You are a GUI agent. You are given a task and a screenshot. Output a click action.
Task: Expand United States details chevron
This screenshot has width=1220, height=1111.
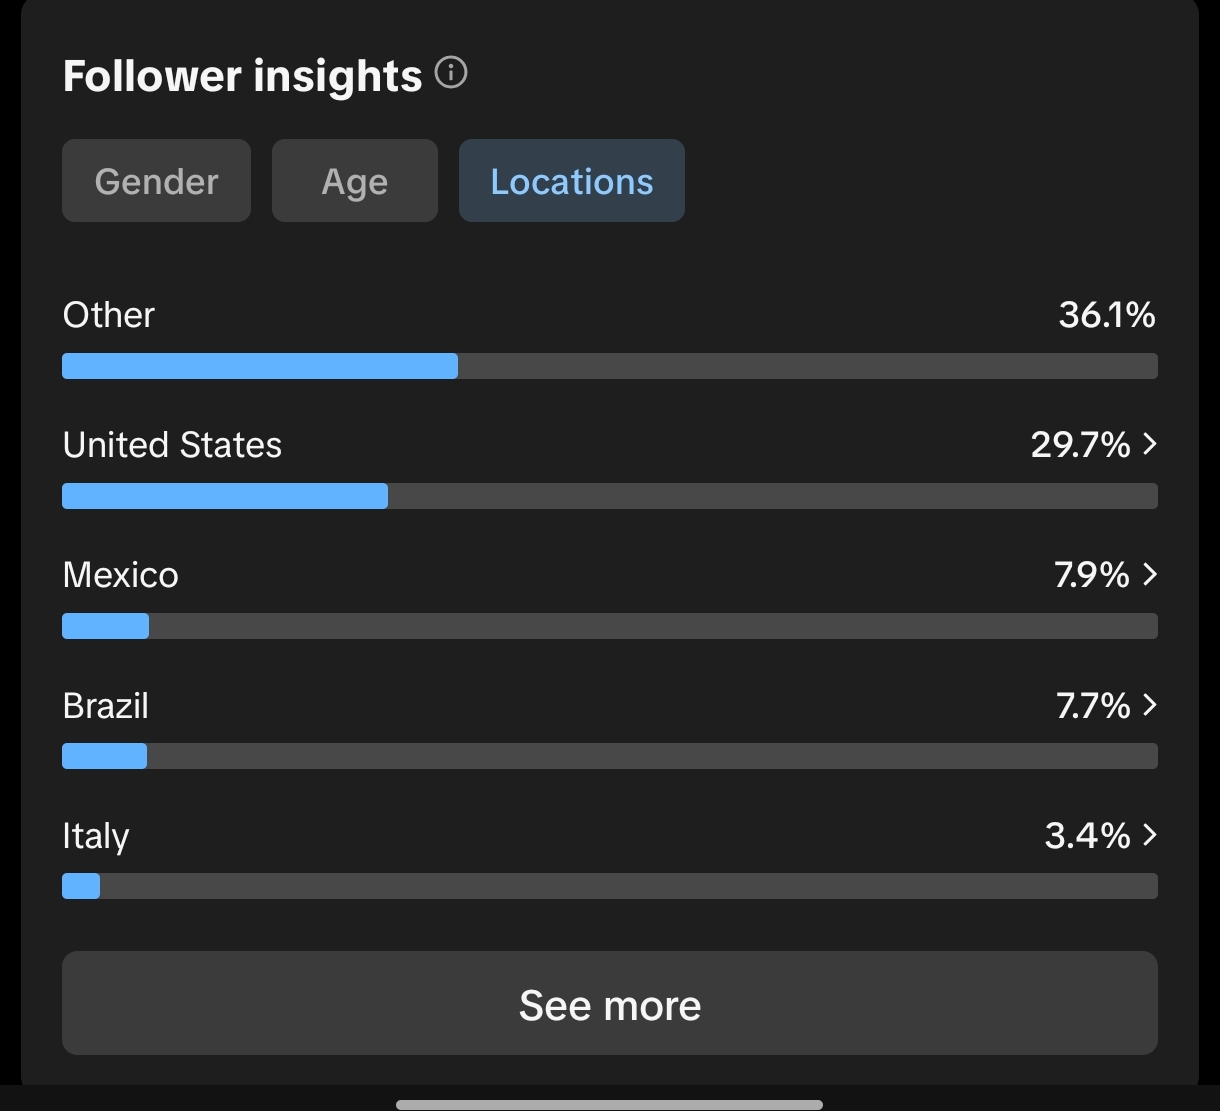coord(1149,444)
